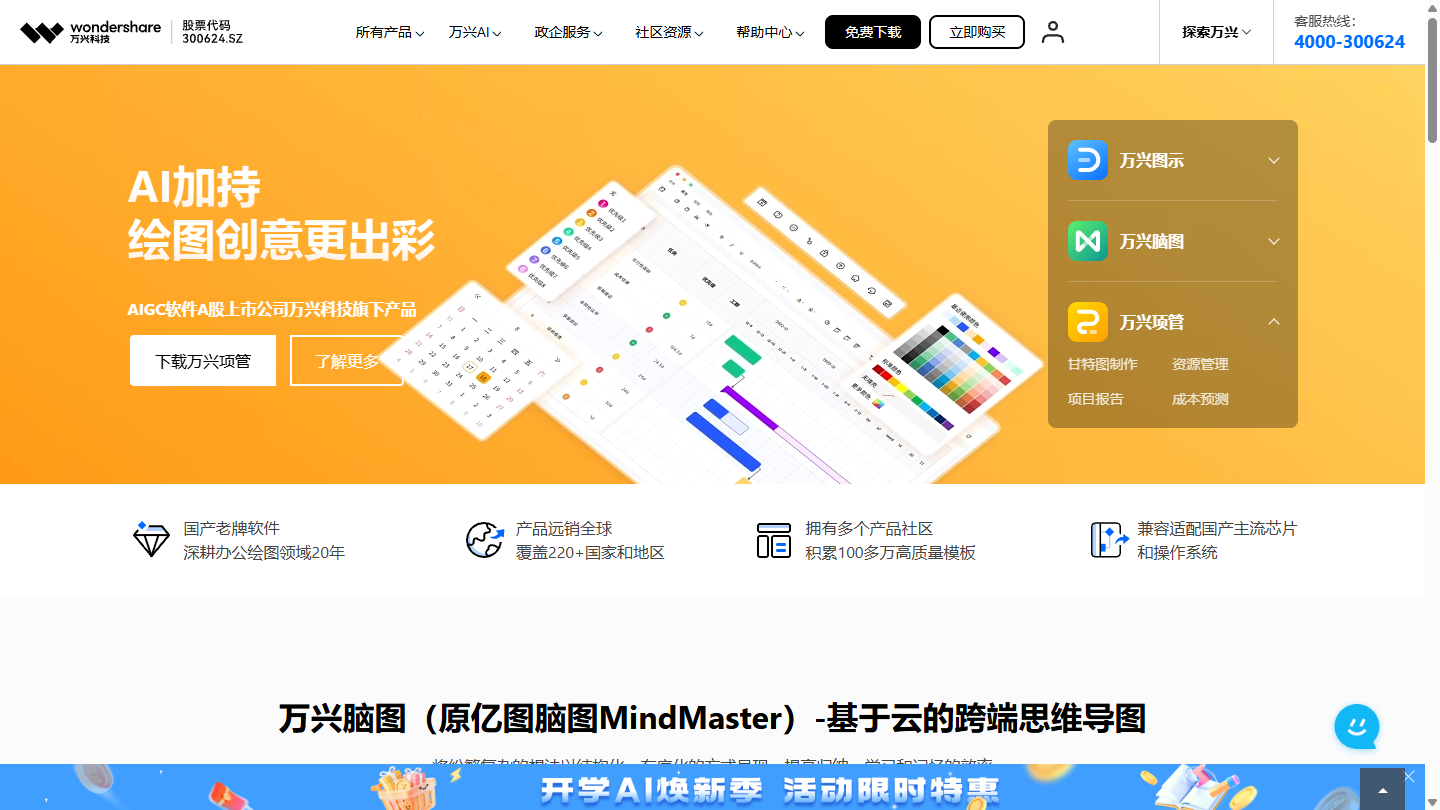The width and height of the screenshot is (1440, 810).
Task: Click the Wondershare logo
Action: (x=90, y=32)
